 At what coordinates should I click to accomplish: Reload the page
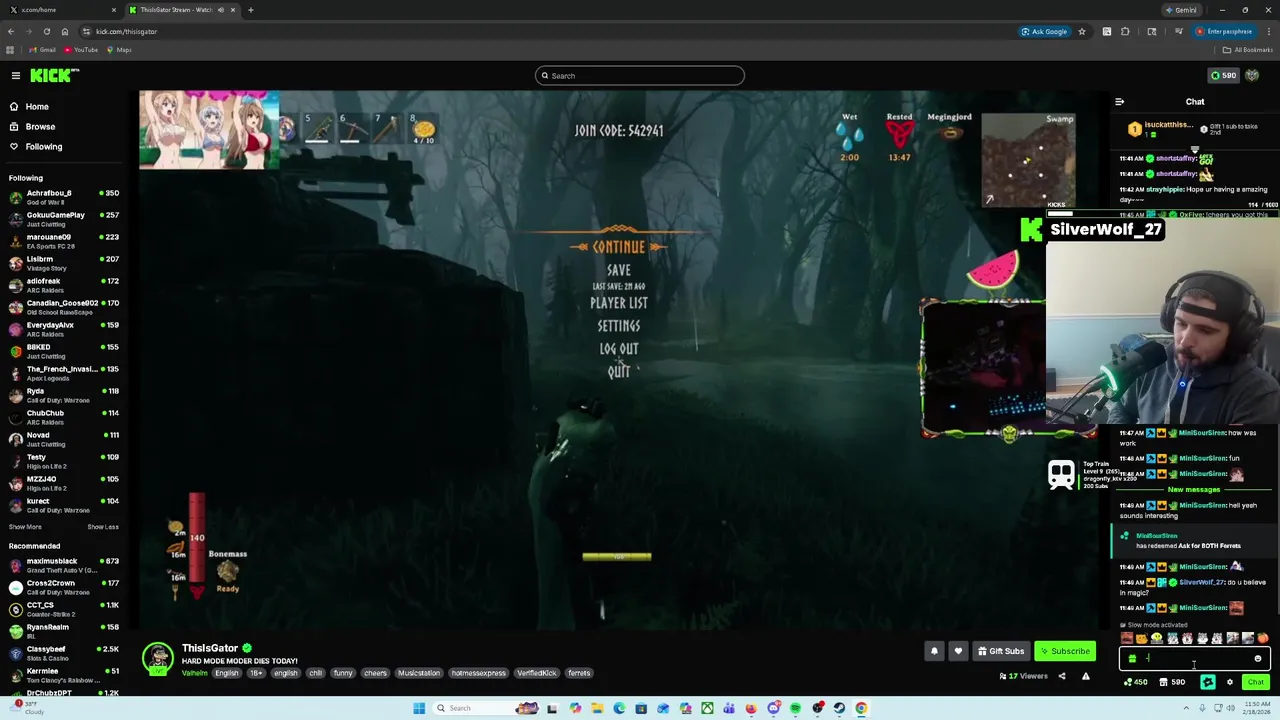pos(46,31)
